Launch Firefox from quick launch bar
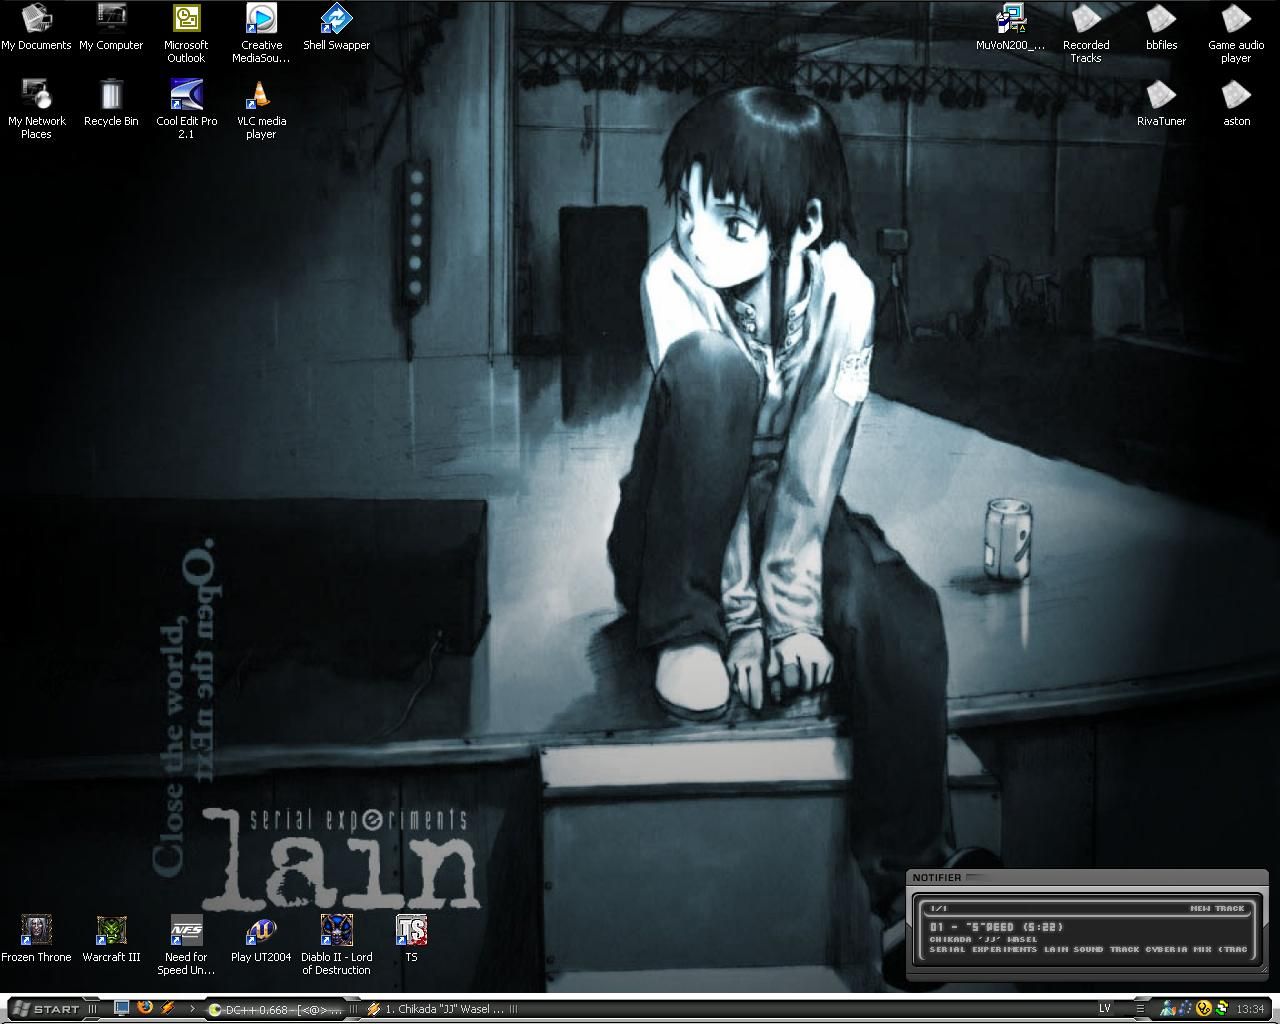Viewport: 1280px width, 1024px height. tap(145, 1008)
